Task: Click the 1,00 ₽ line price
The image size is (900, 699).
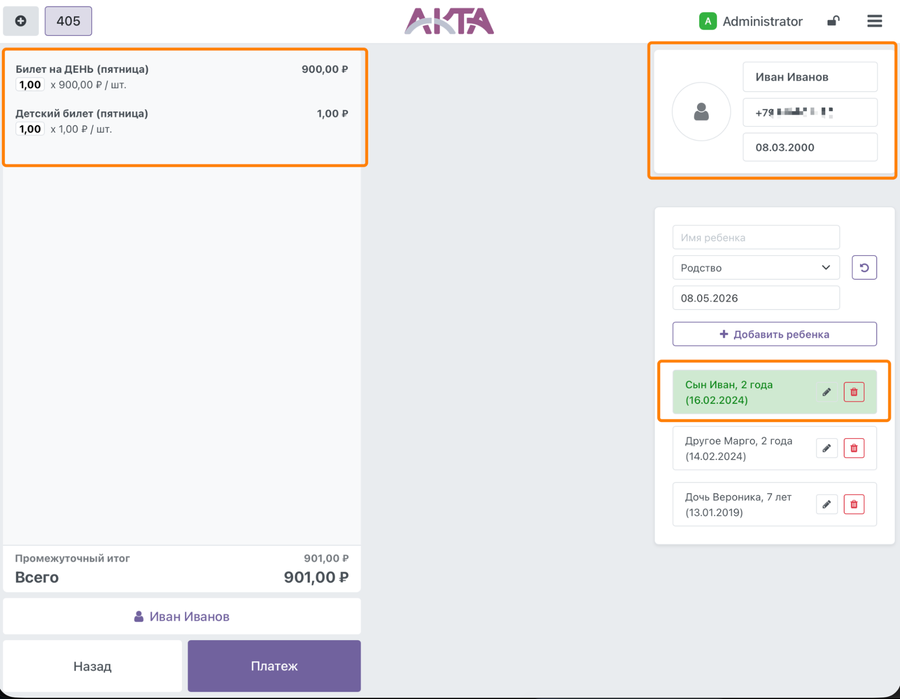Action: pyautogui.click(x=332, y=114)
